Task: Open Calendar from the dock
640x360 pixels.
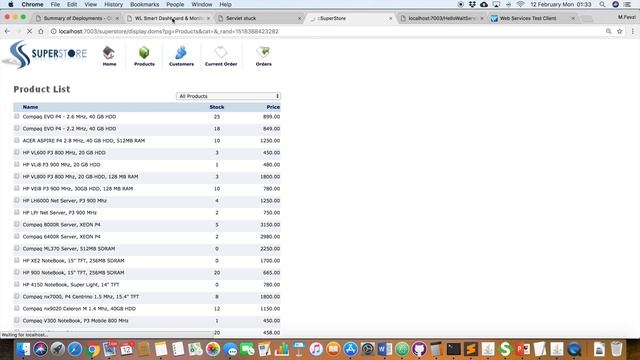Action: [x=127, y=349]
